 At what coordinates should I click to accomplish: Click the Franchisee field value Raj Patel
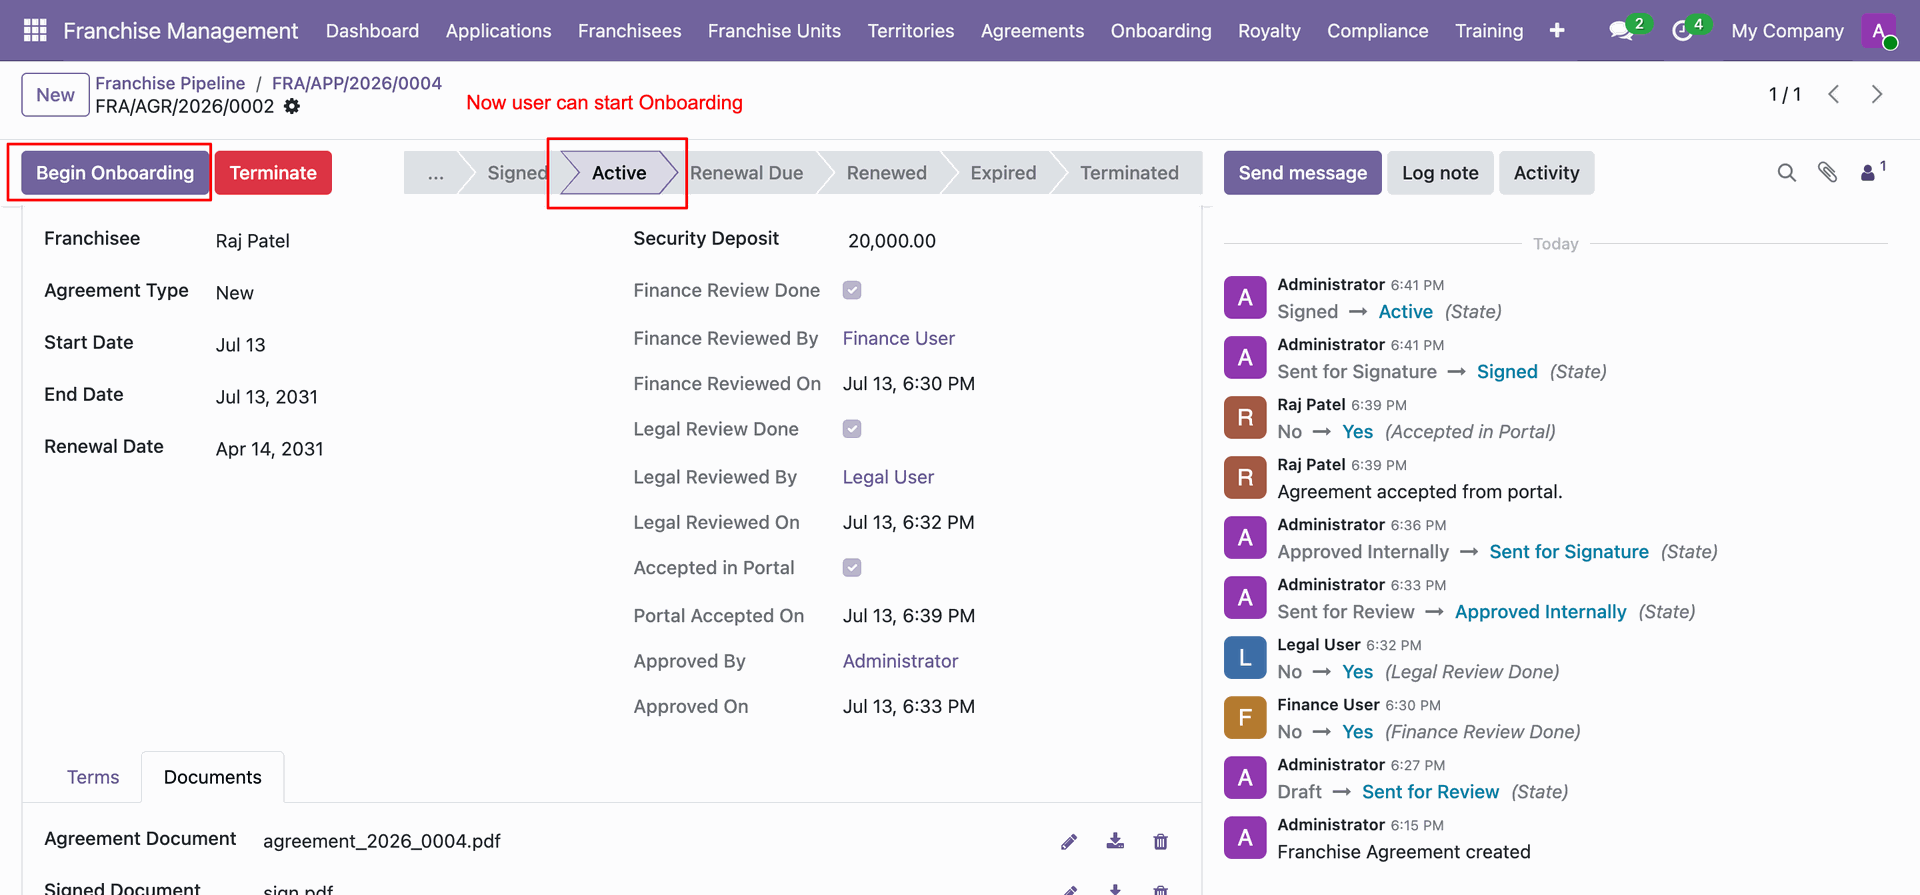tap(253, 241)
